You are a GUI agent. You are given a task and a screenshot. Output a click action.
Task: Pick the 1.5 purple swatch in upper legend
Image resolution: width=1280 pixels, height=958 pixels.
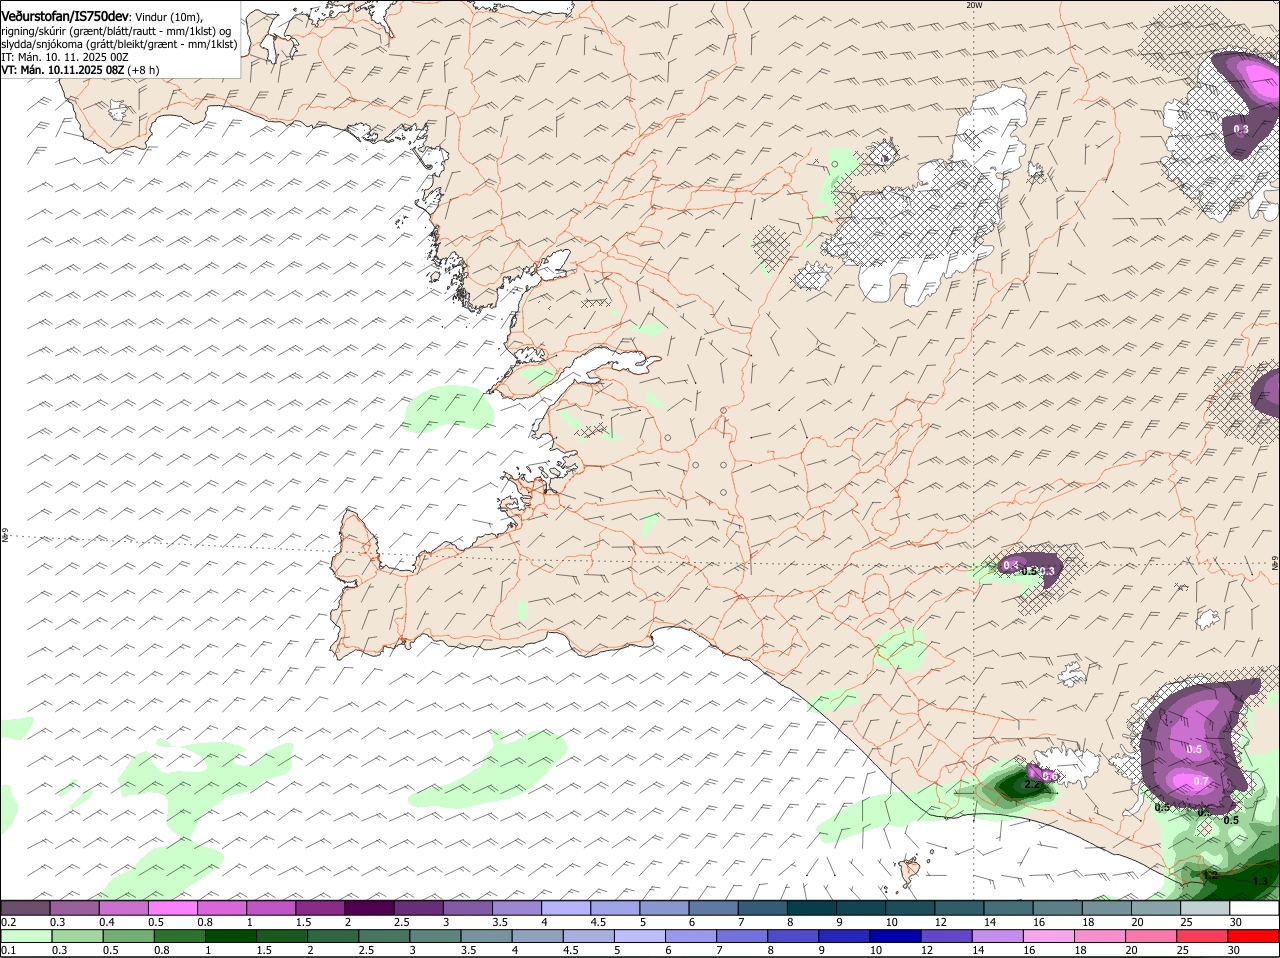tap(319, 907)
